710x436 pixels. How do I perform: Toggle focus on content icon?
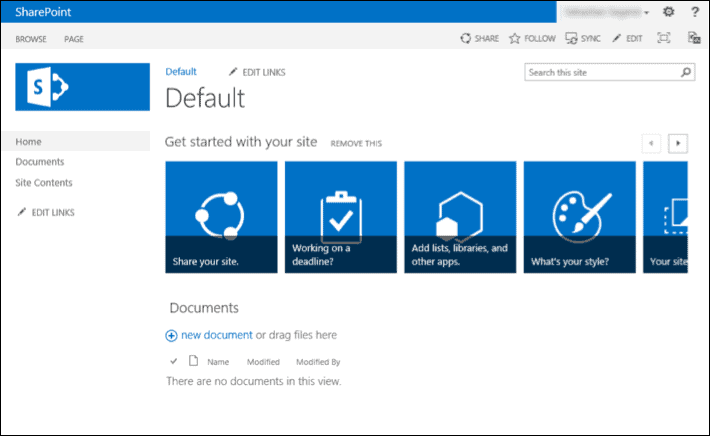pyautogui.click(x=664, y=38)
